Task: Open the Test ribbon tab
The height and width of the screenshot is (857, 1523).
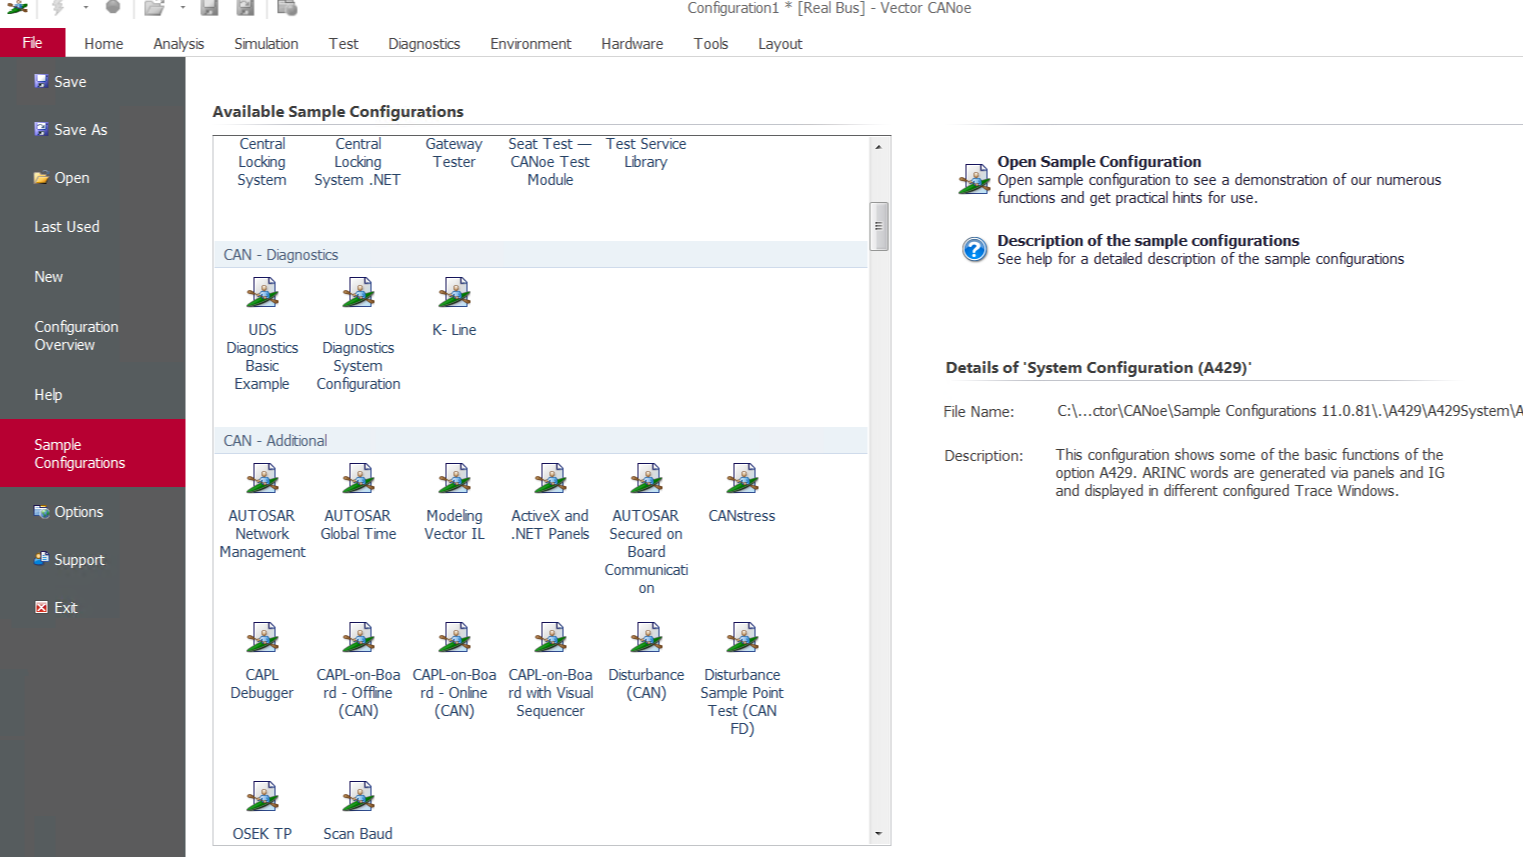Action: [x=343, y=44]
